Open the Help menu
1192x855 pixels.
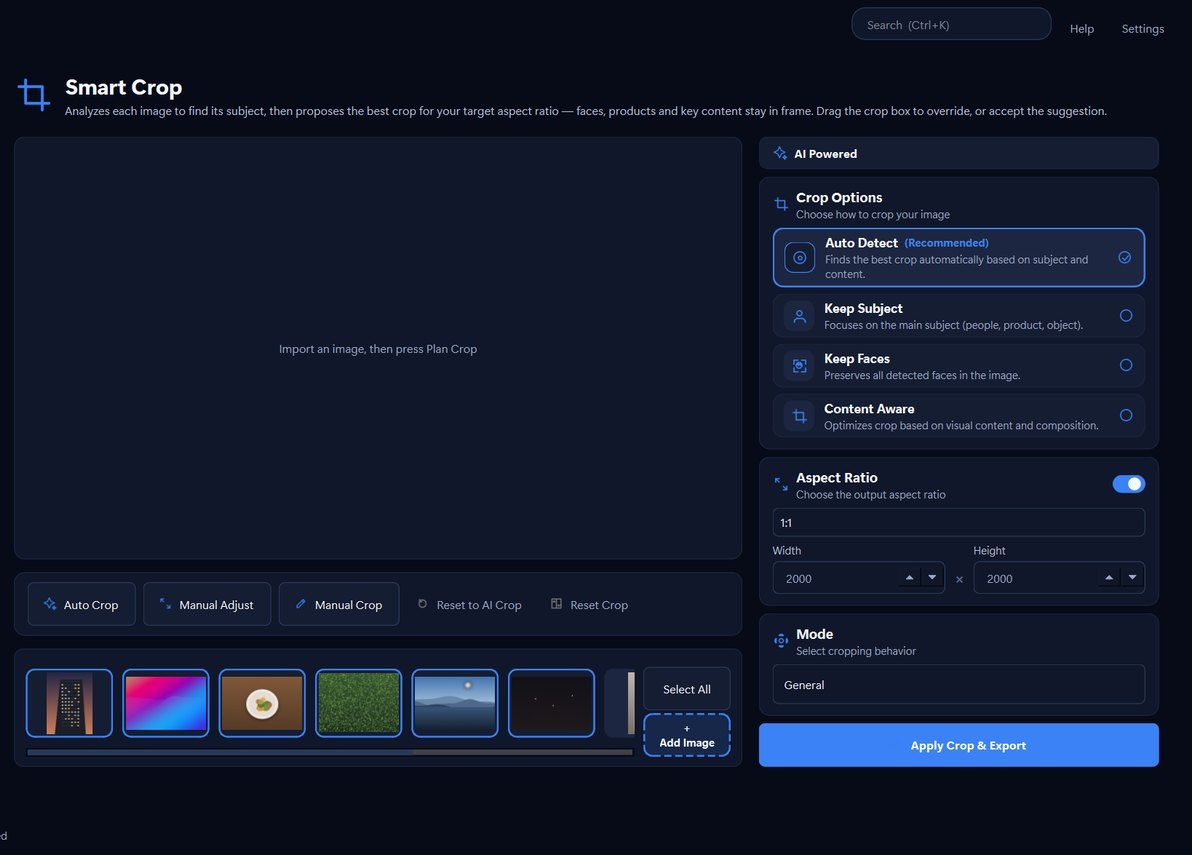point(1082,29)
